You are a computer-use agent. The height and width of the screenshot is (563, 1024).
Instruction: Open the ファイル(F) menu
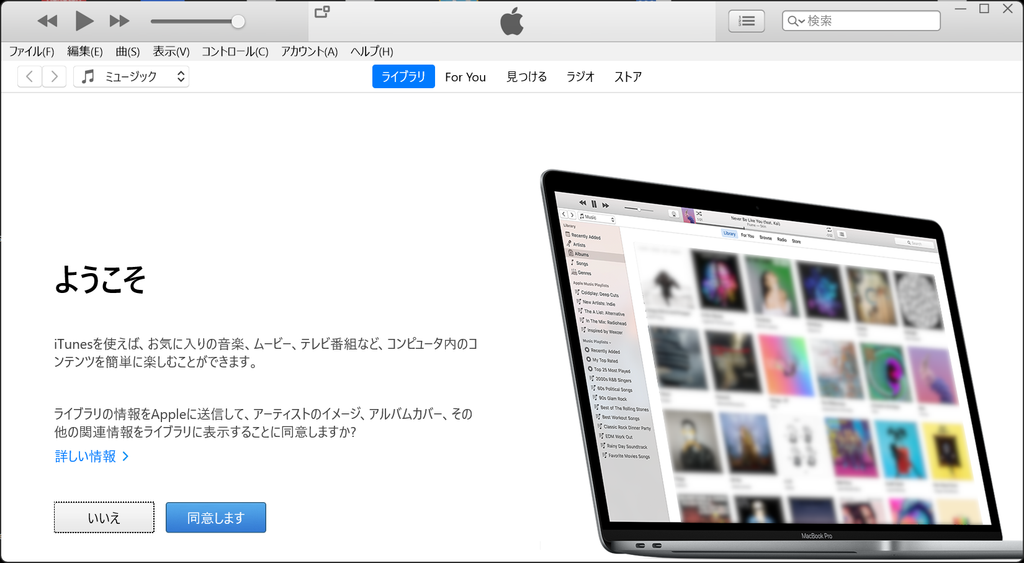pos(31,52)
